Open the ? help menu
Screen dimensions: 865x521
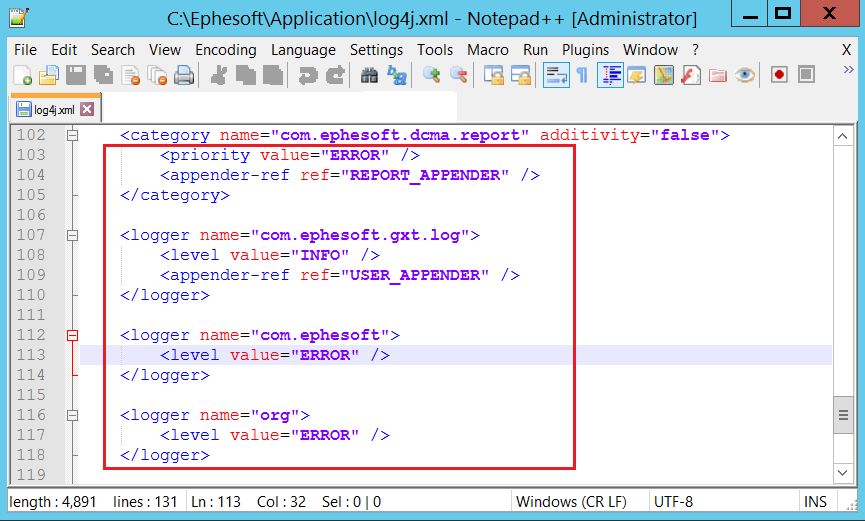[696, 50]
